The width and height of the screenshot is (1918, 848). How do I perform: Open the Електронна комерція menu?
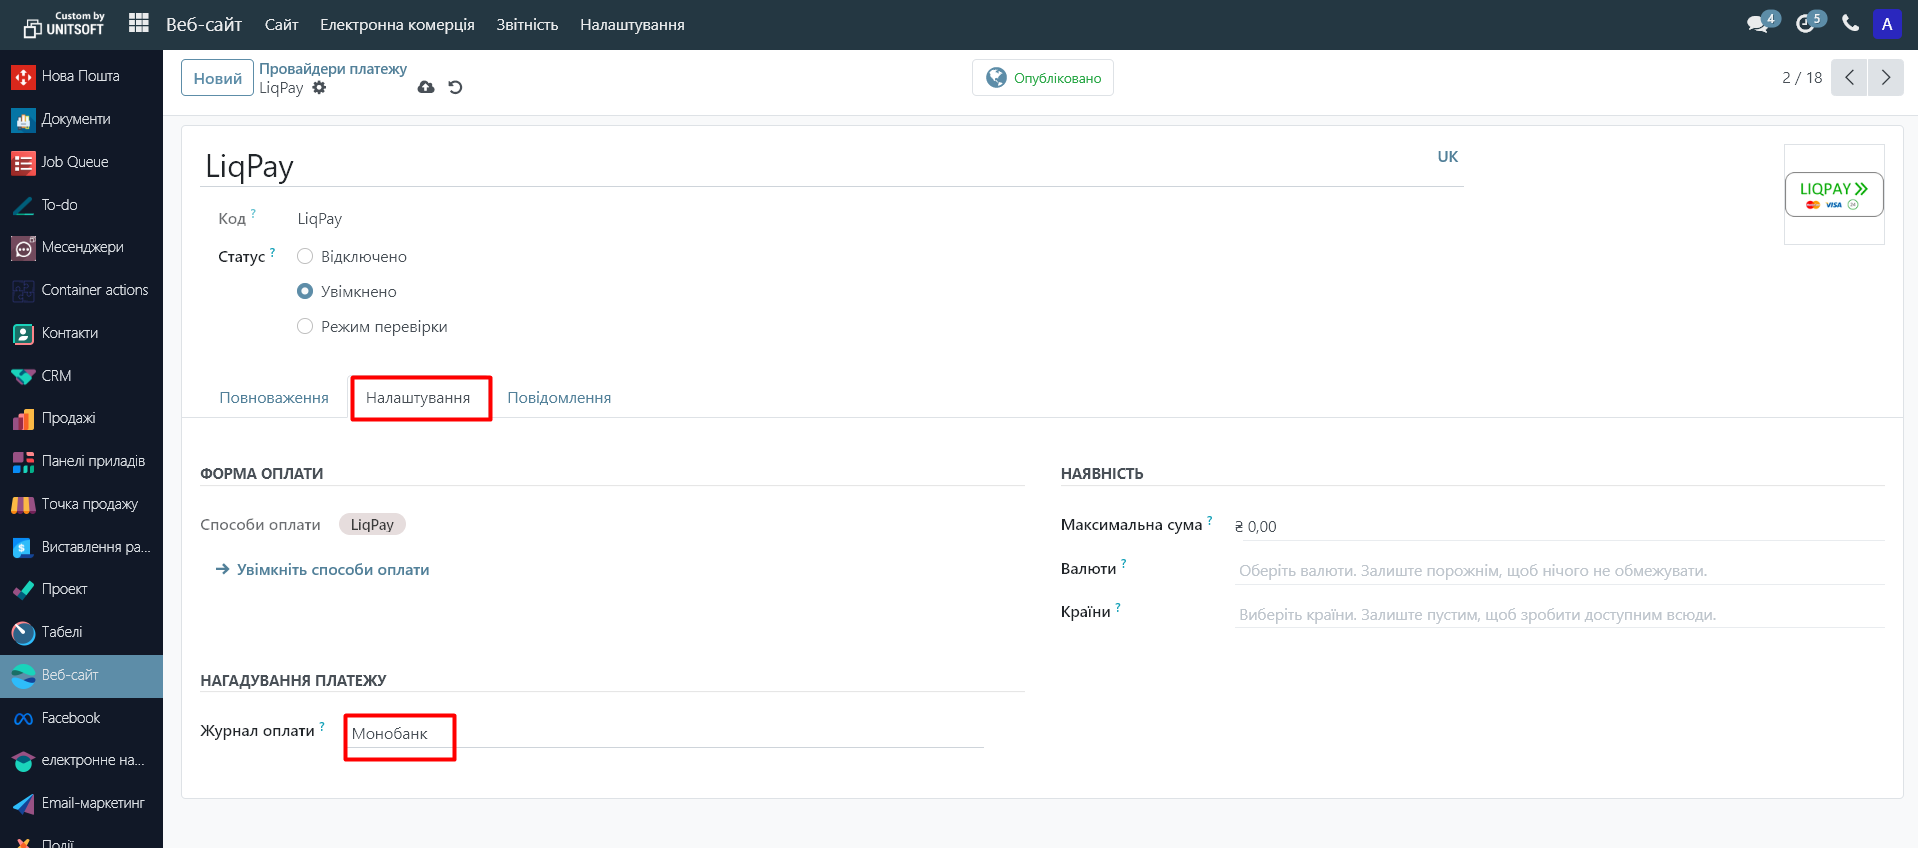[397, 25]
